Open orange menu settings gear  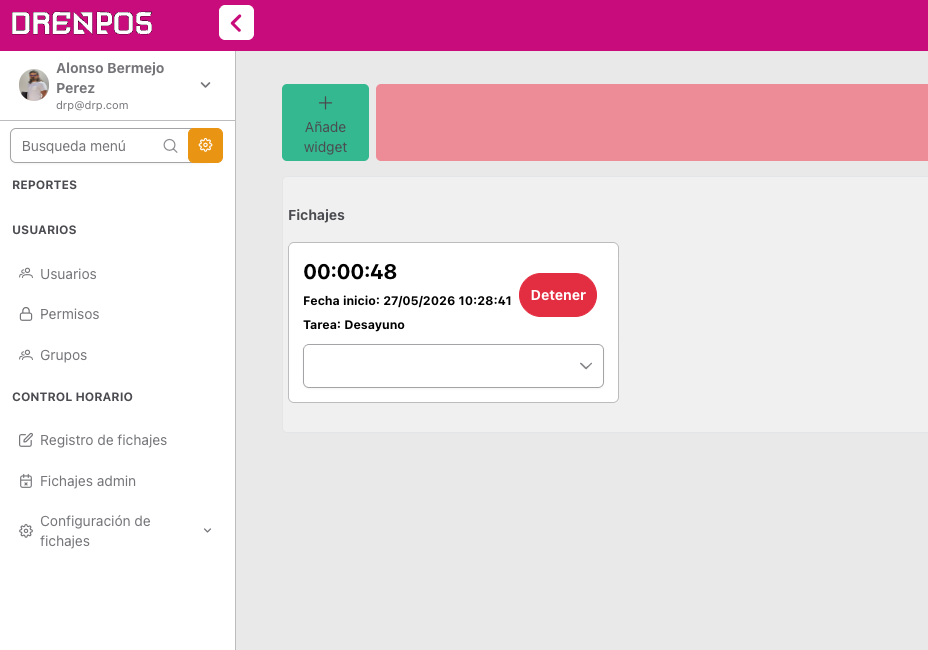pos(205,146)
